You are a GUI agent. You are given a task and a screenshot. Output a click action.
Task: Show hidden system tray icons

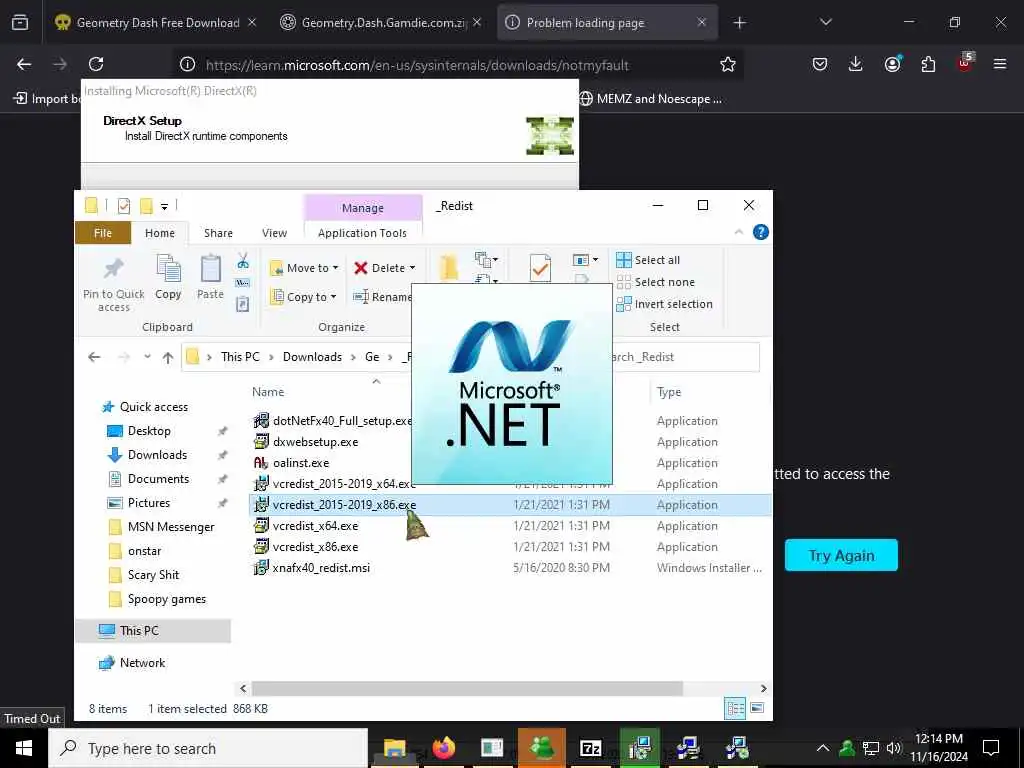pyautogui.click(x=823, y=748)
